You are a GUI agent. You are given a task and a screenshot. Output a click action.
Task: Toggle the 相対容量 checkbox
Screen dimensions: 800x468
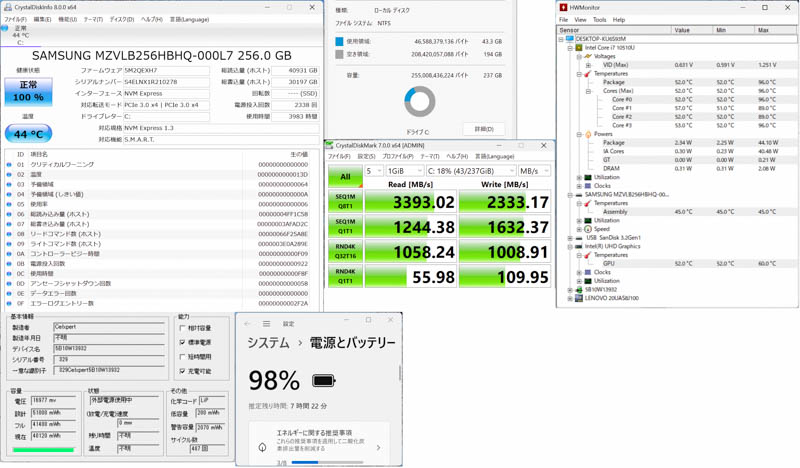183,328
